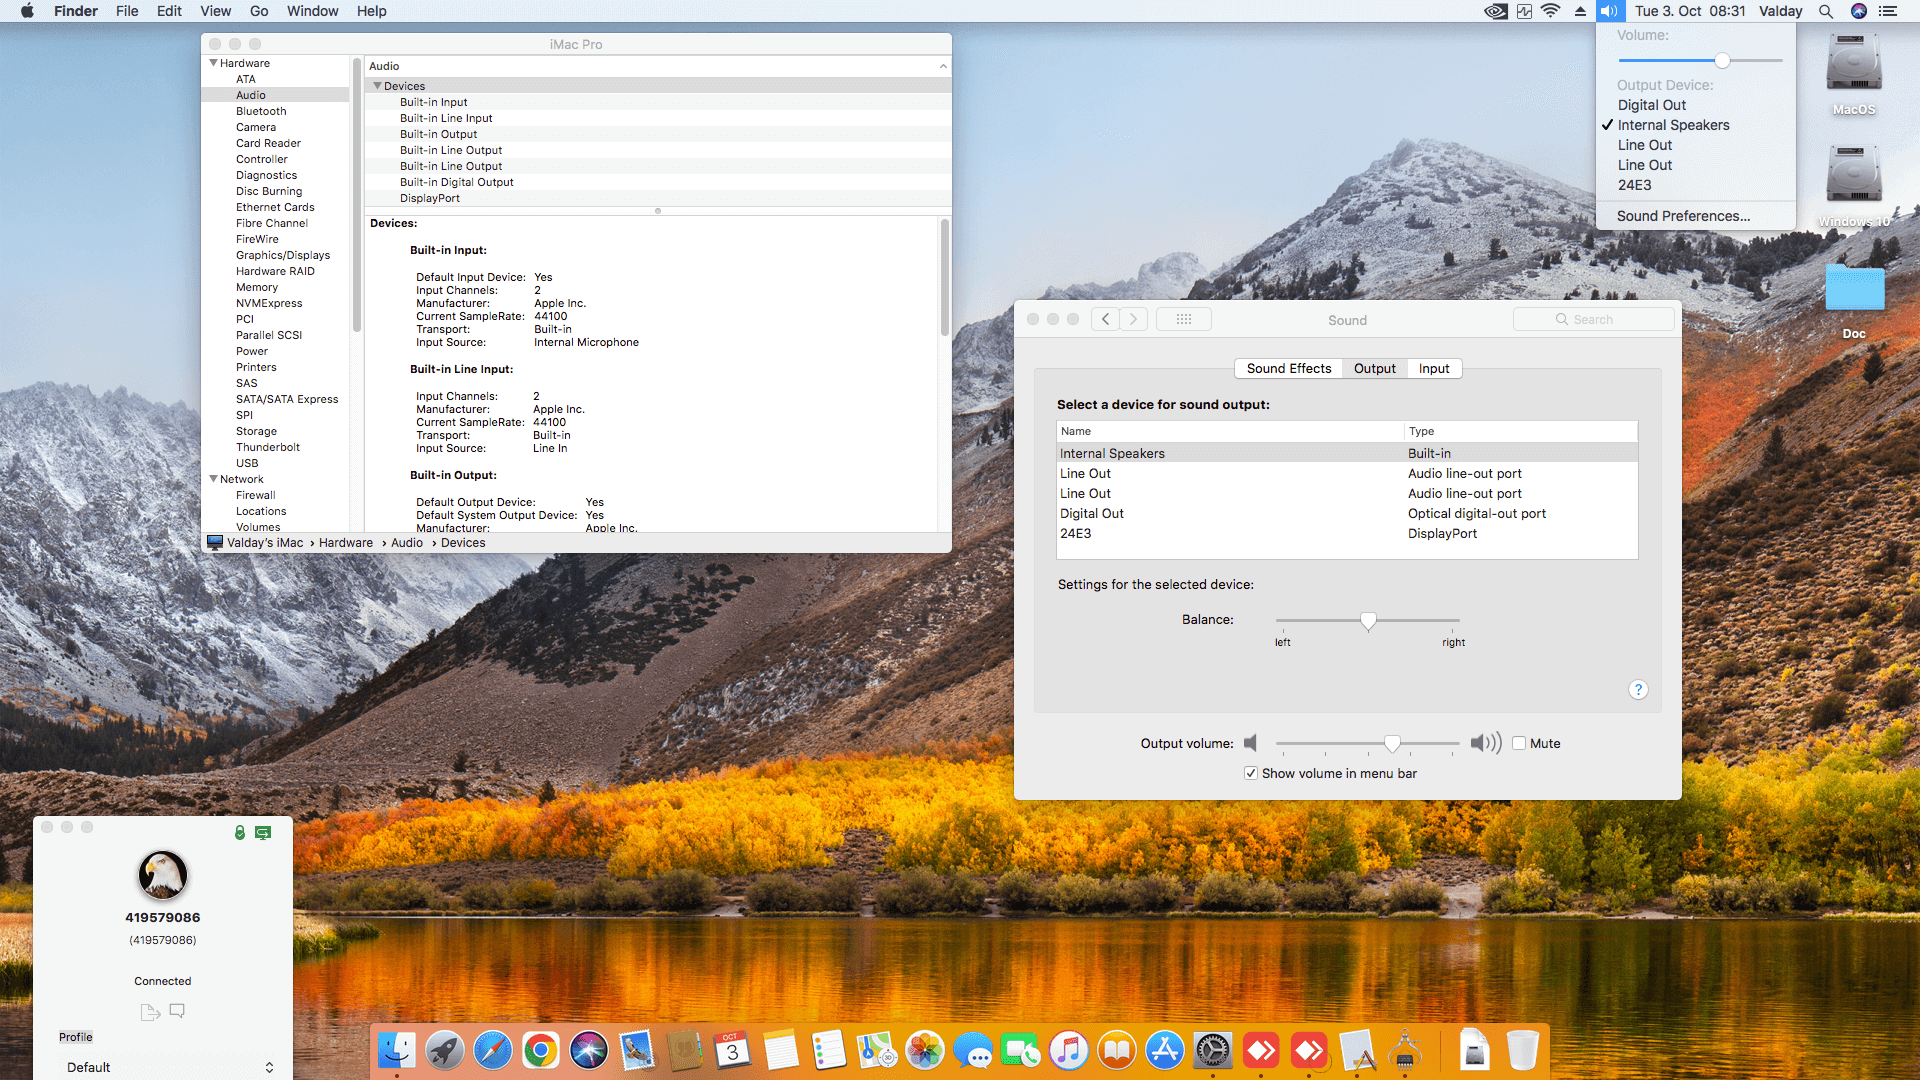This screenshot has height=1080, width=1920.
Task: Open the Apple menu
Action: tap(27, 11)
